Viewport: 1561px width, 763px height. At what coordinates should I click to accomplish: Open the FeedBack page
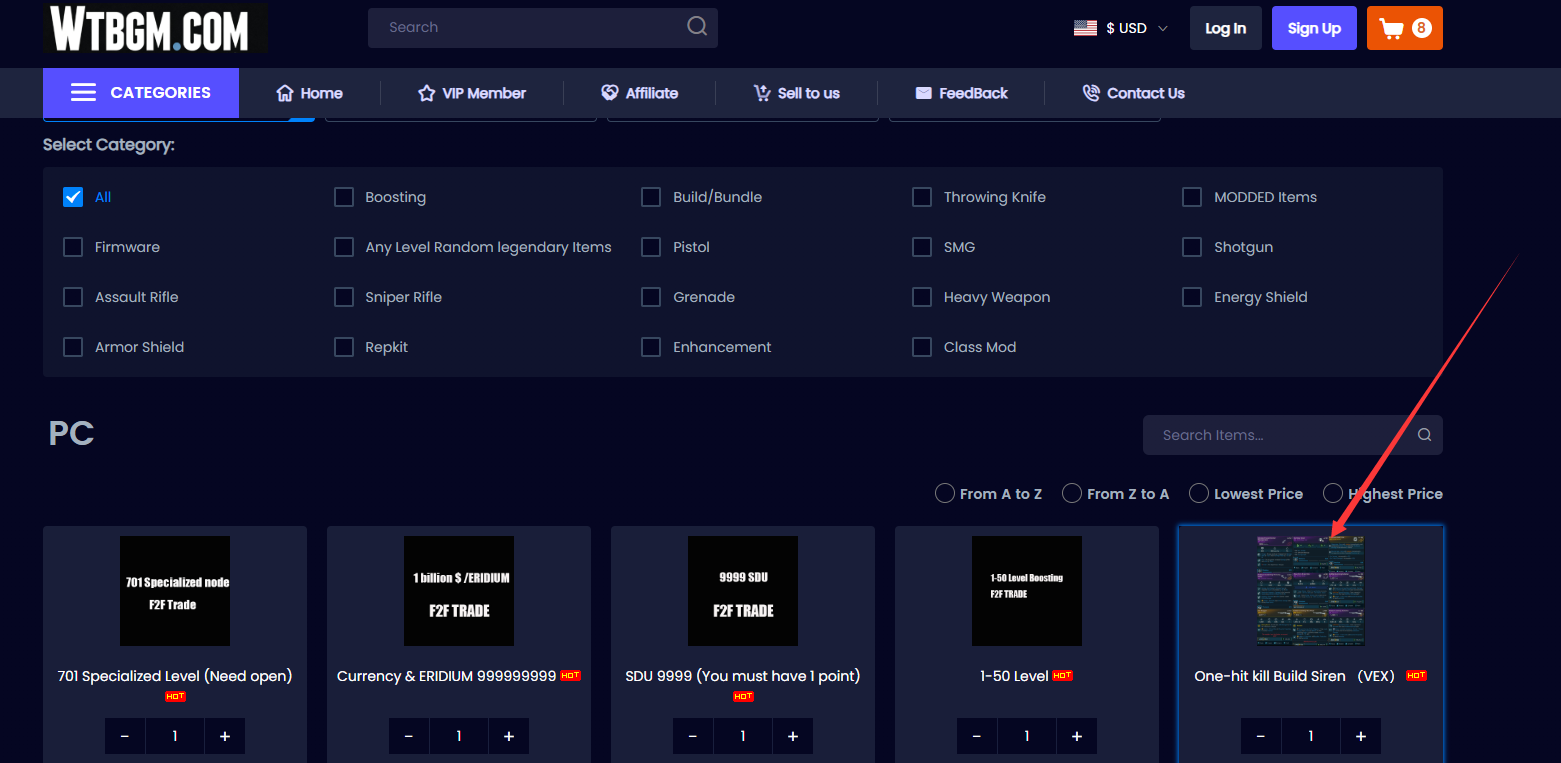click(x=962, y=93)
